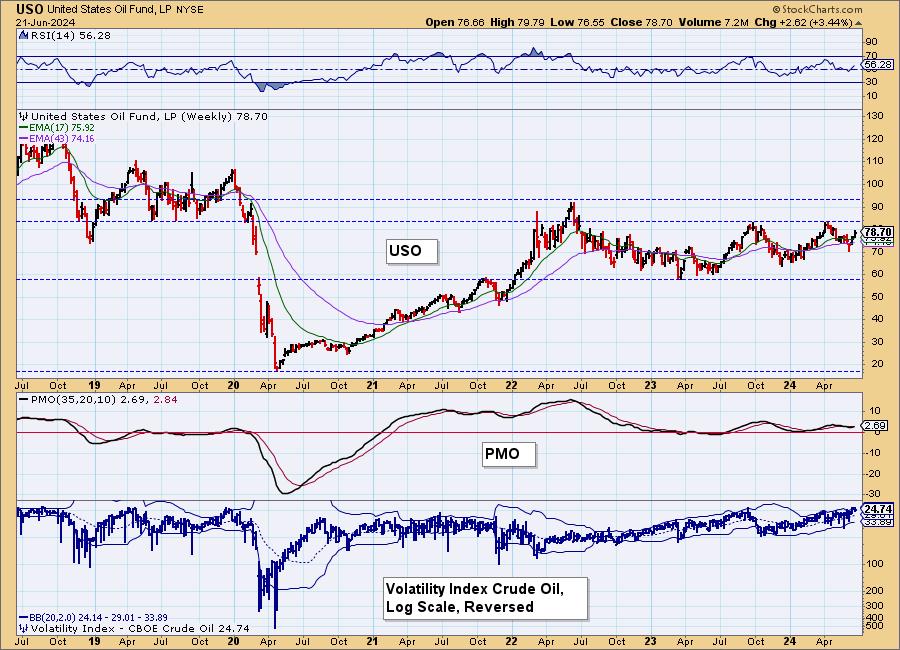Click the High 79.79 value
The height and width of the screenshot is (650, 900).
coord(515,22)
